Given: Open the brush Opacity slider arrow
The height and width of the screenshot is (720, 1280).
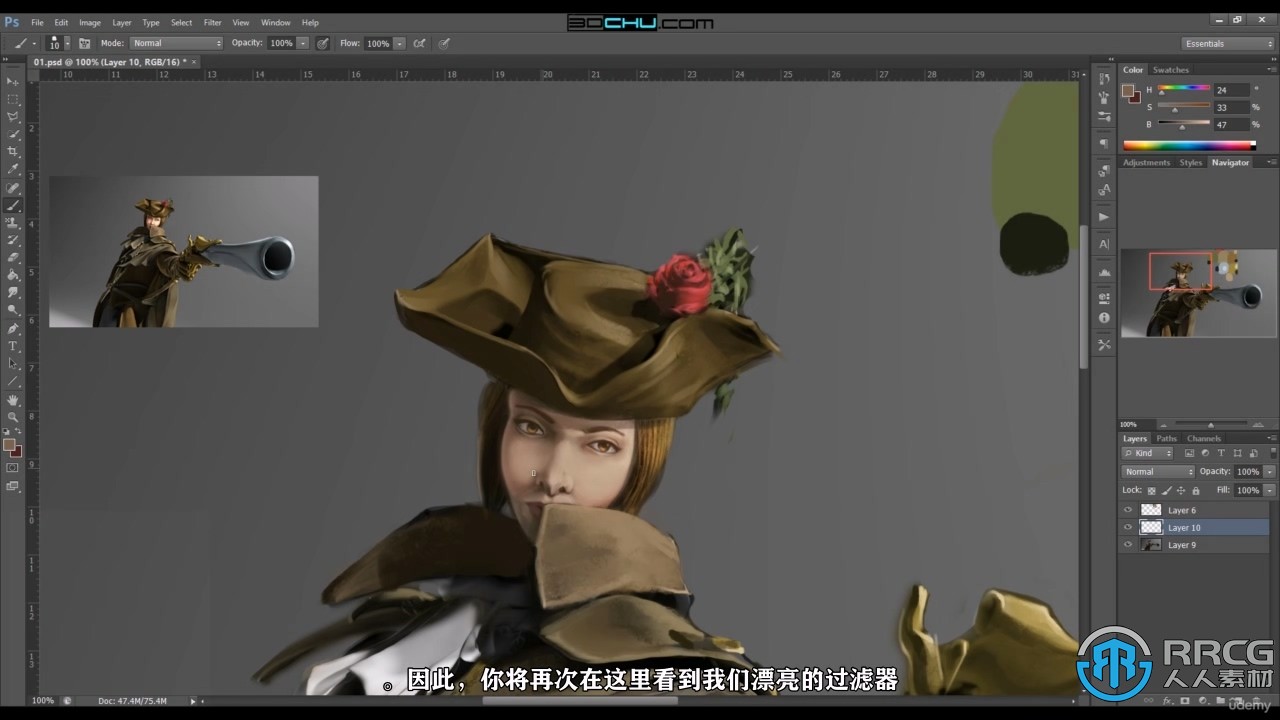Looking at the screenshot, I should (303, 43).
